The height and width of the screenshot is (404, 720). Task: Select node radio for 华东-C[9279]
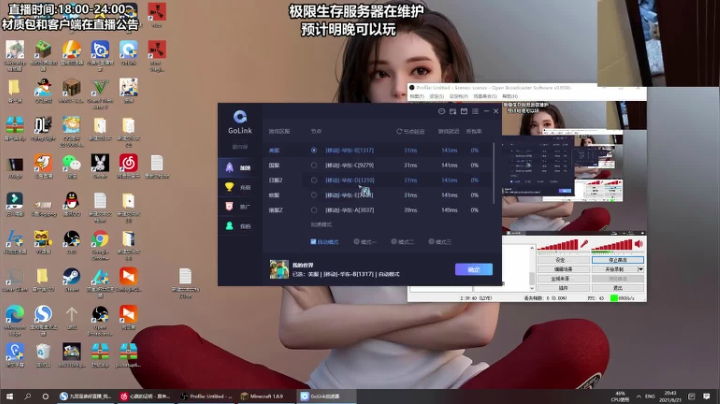(x=314, y=165)
